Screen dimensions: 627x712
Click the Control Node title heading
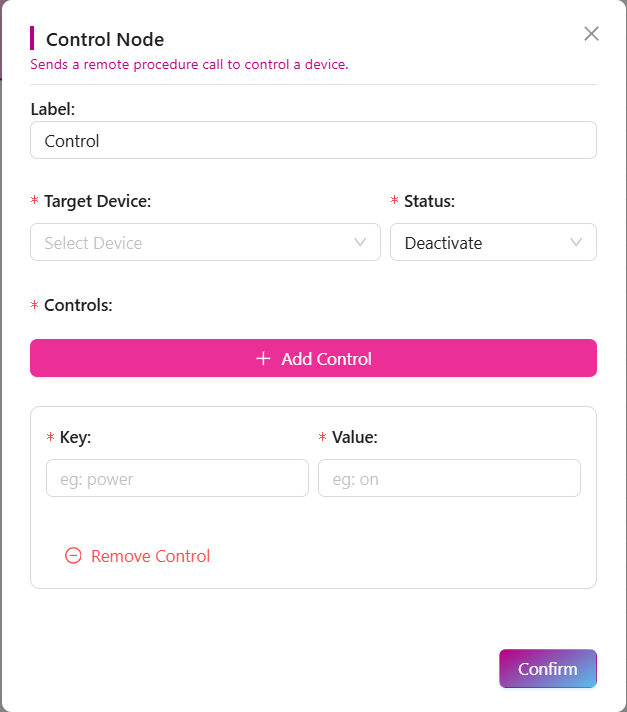tap(105, 40)
